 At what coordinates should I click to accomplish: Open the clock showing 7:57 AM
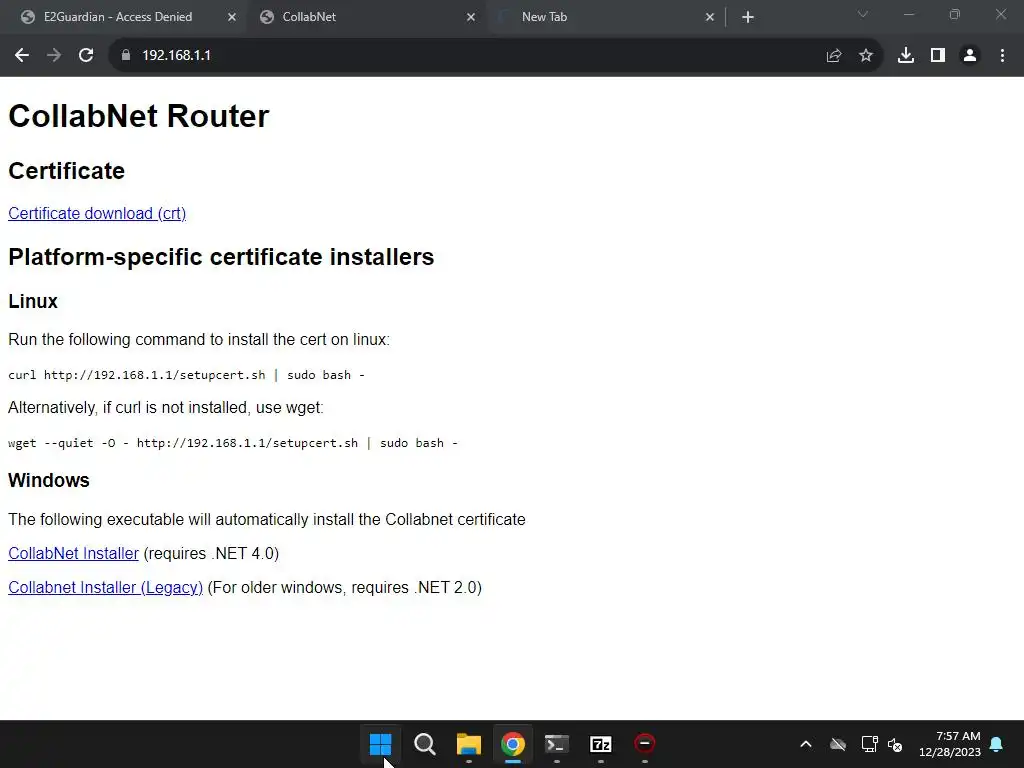click(x=950, y=744)
